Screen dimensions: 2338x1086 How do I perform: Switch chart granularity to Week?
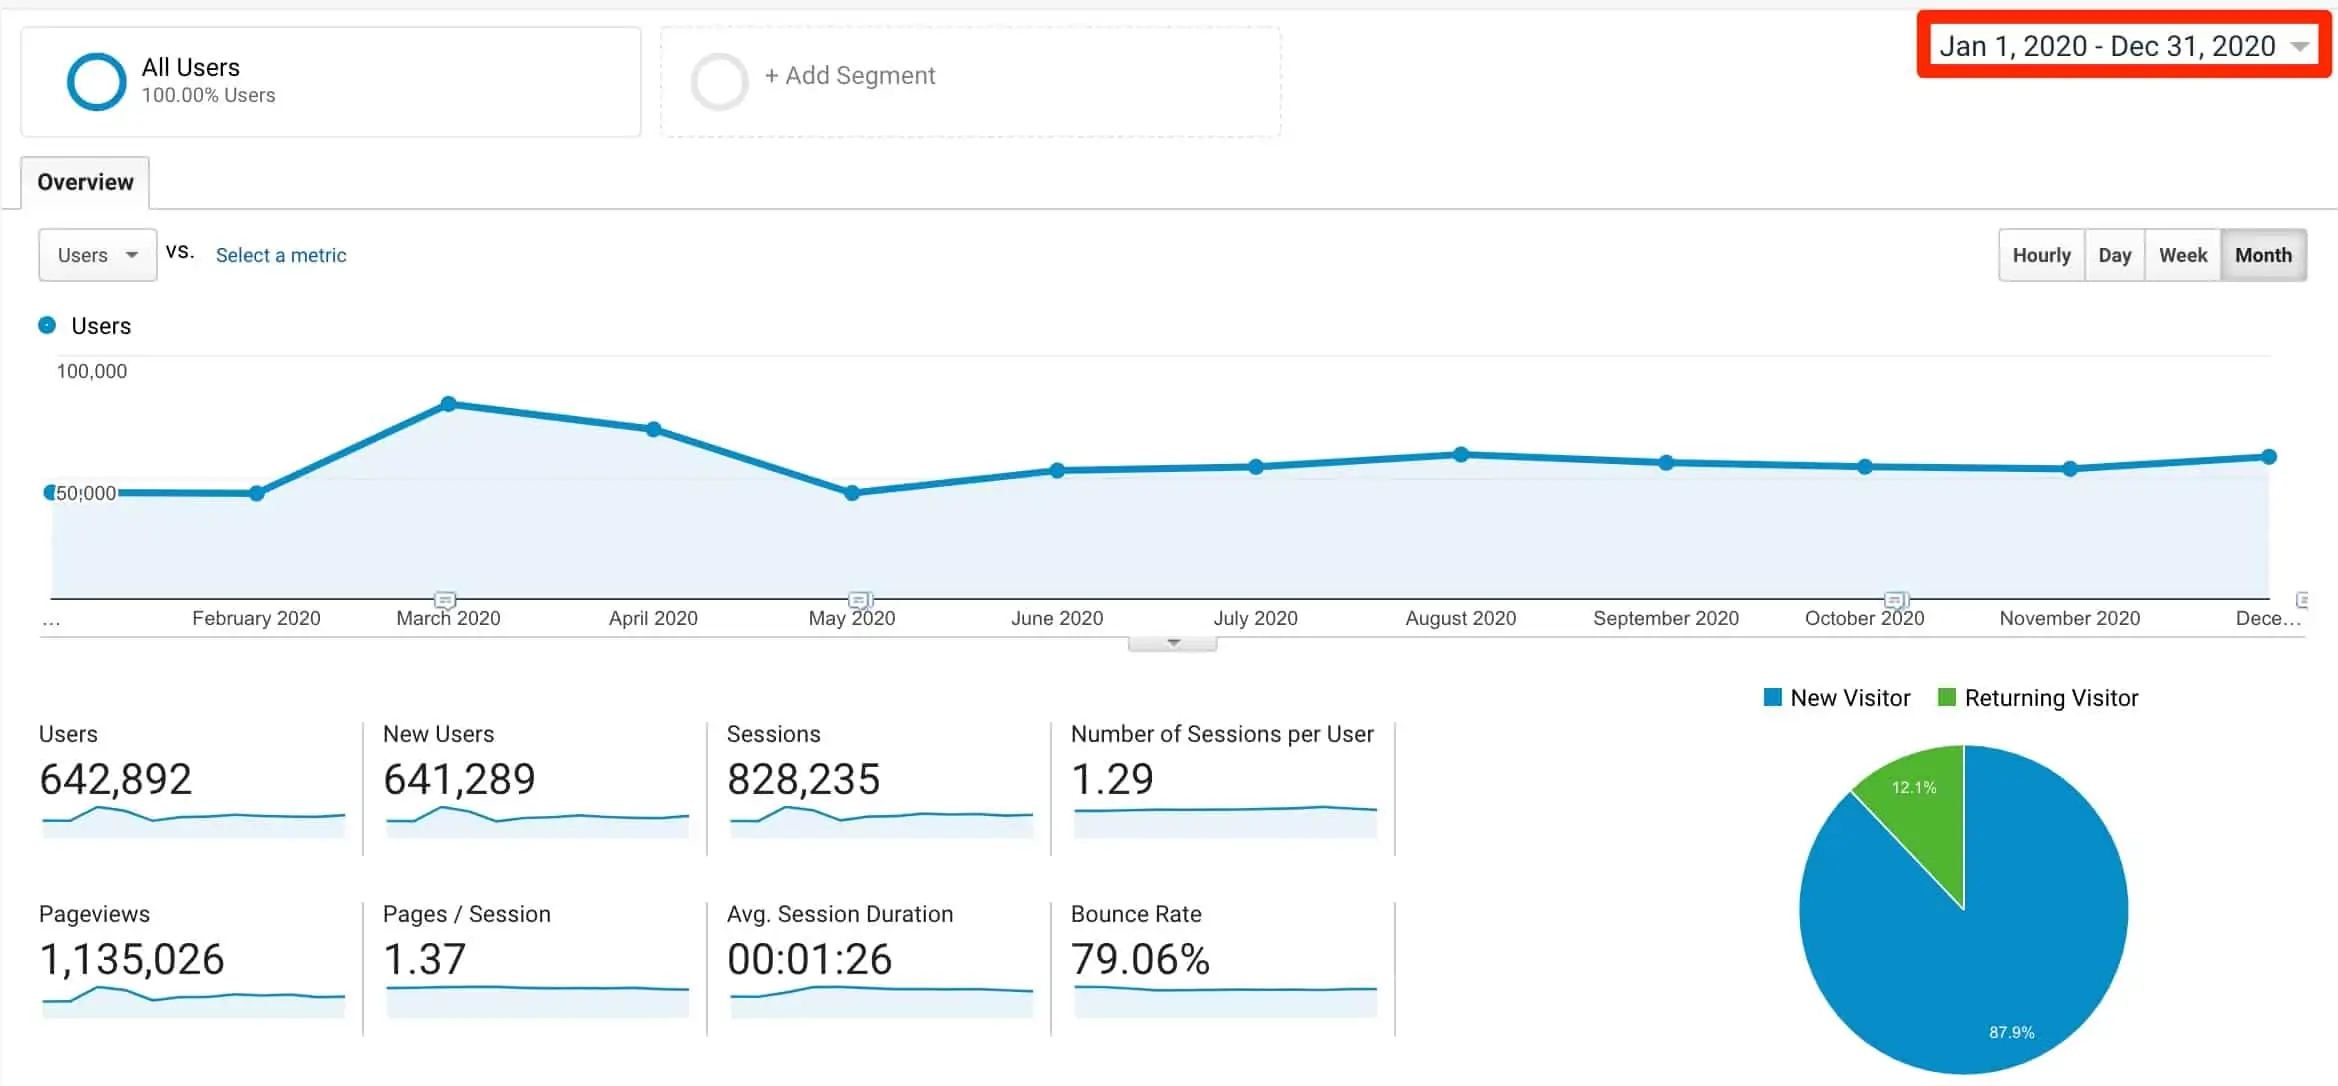coord(2182,255)
